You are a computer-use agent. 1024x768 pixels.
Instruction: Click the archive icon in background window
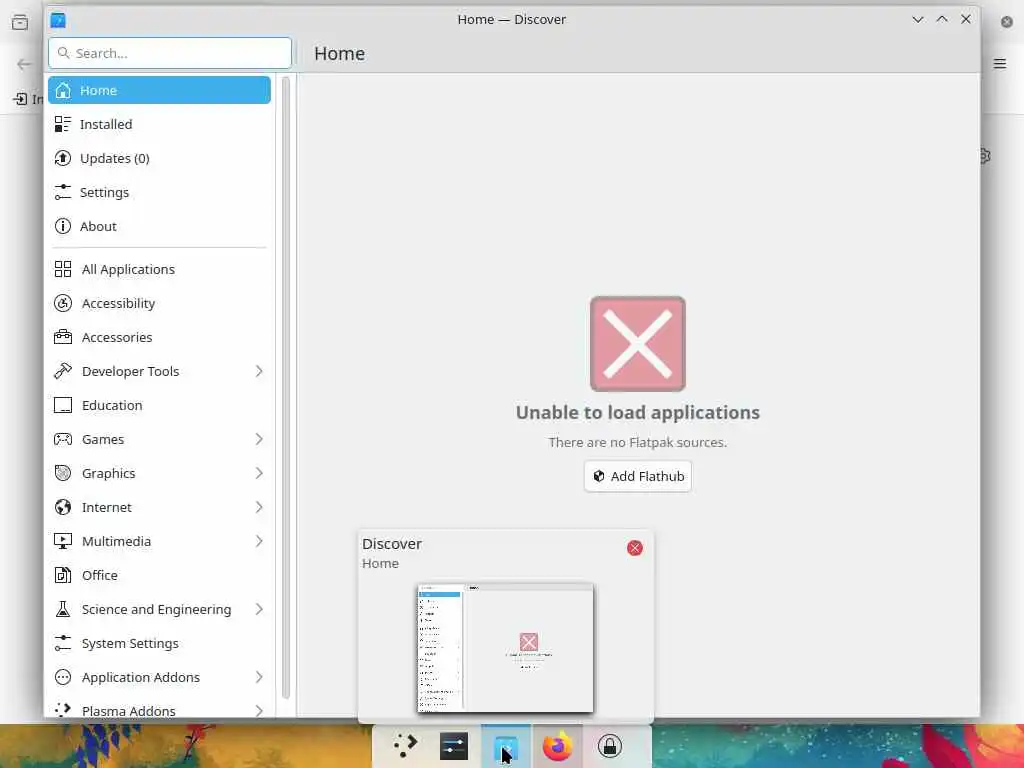(x=20, y=23)
